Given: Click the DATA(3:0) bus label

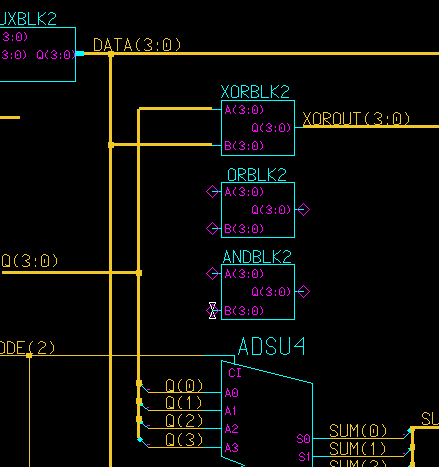Looking at the screenshot, I should pyautogui.click(x=137, y=45).
